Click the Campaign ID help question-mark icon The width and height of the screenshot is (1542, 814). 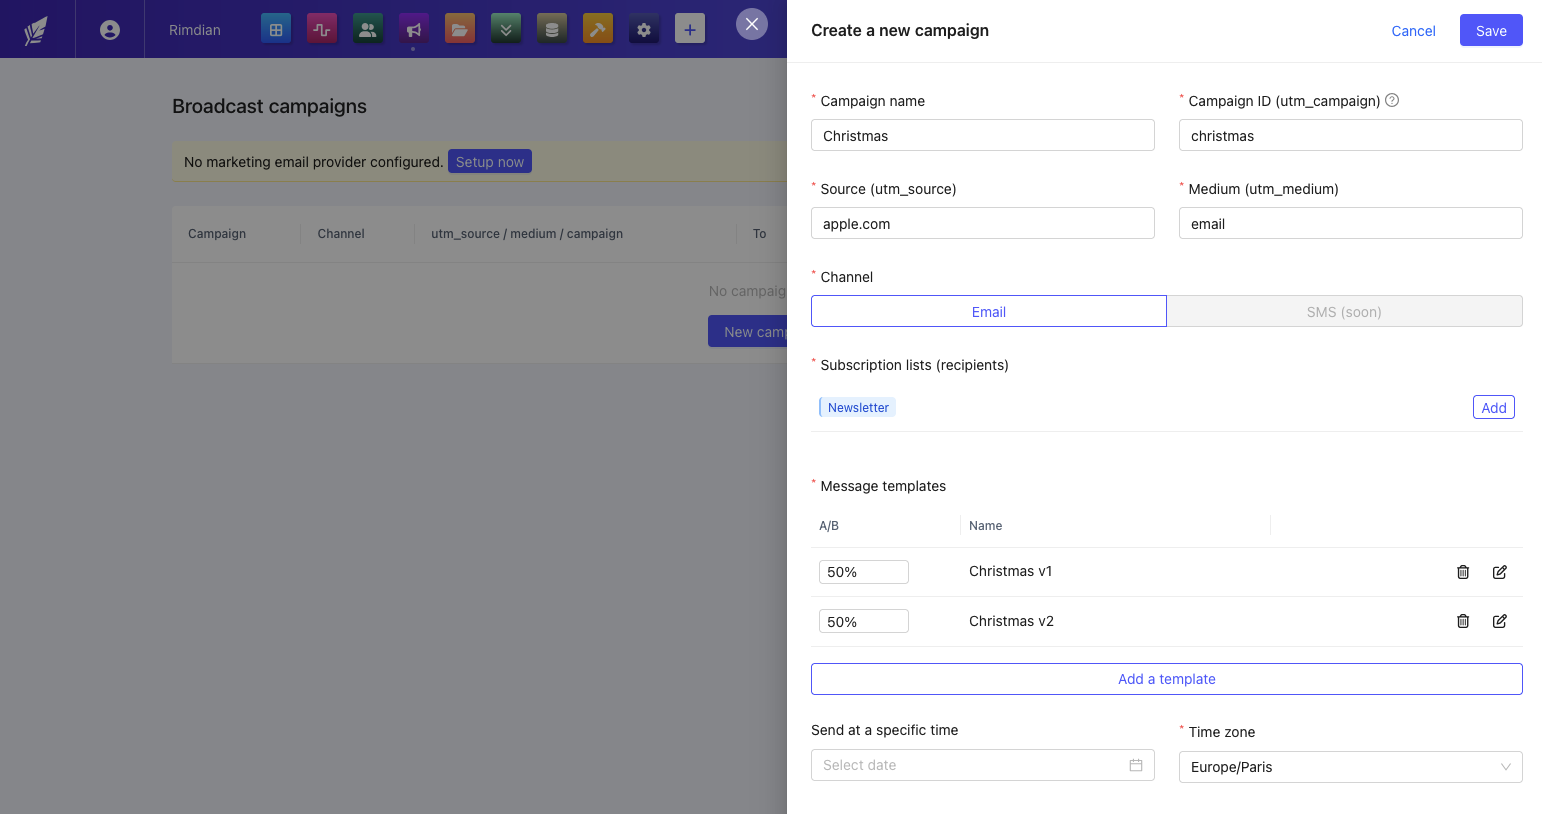[x=1392, y=100]
